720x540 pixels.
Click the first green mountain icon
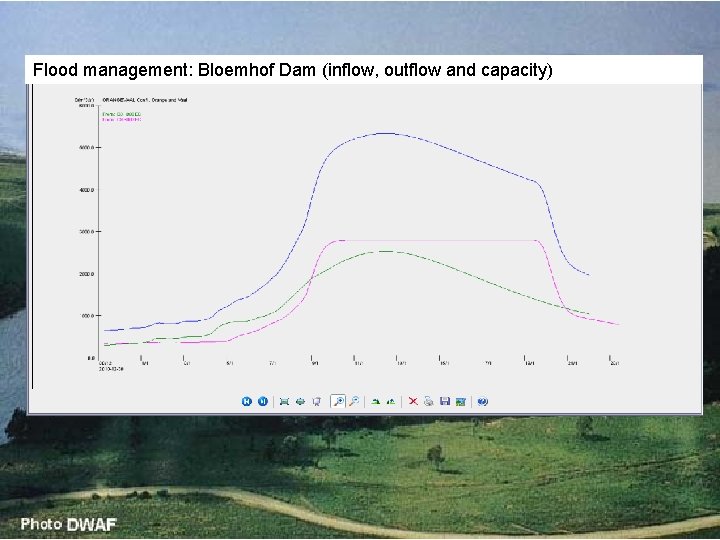(376, 402)
